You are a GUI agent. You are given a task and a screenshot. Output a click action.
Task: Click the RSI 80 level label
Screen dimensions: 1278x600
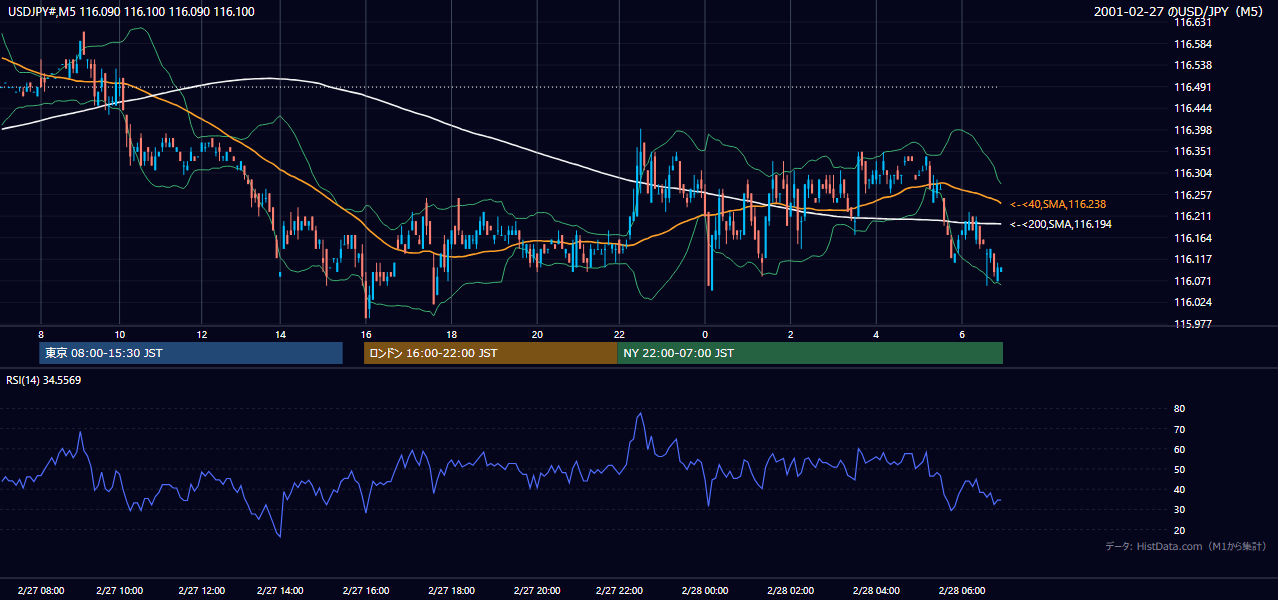coord(1179,409)
